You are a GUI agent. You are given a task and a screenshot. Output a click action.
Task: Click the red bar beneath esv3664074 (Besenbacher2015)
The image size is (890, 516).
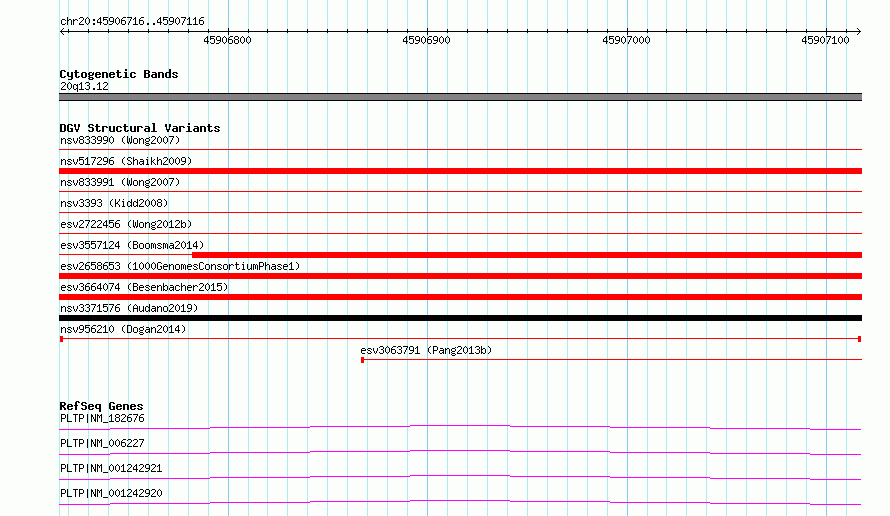click(460, 297)
